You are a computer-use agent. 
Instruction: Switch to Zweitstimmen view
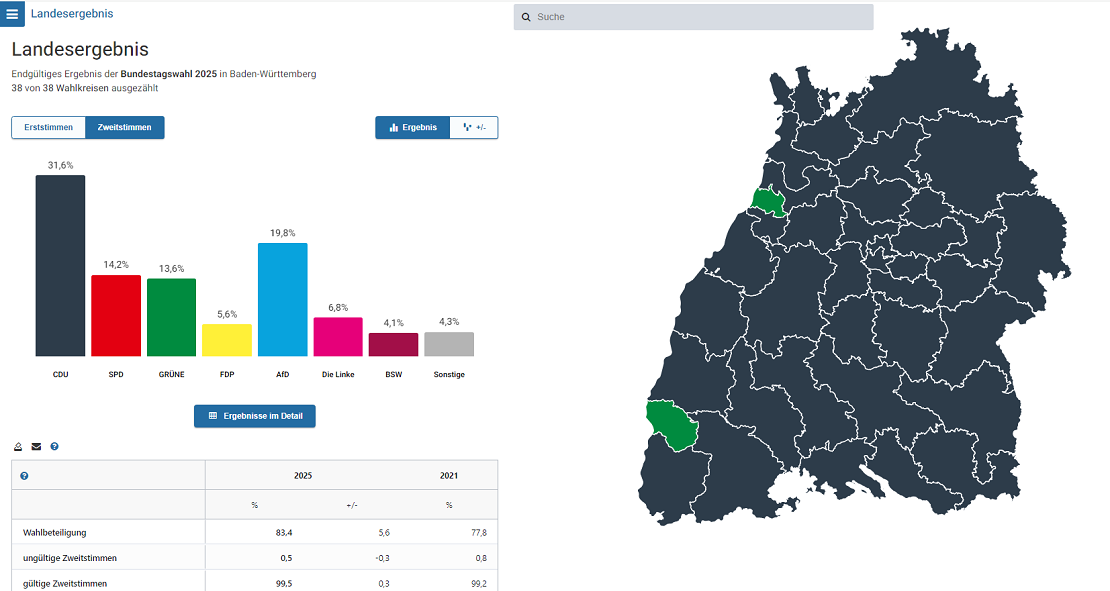pyautogui.click(x=125, y=128)
